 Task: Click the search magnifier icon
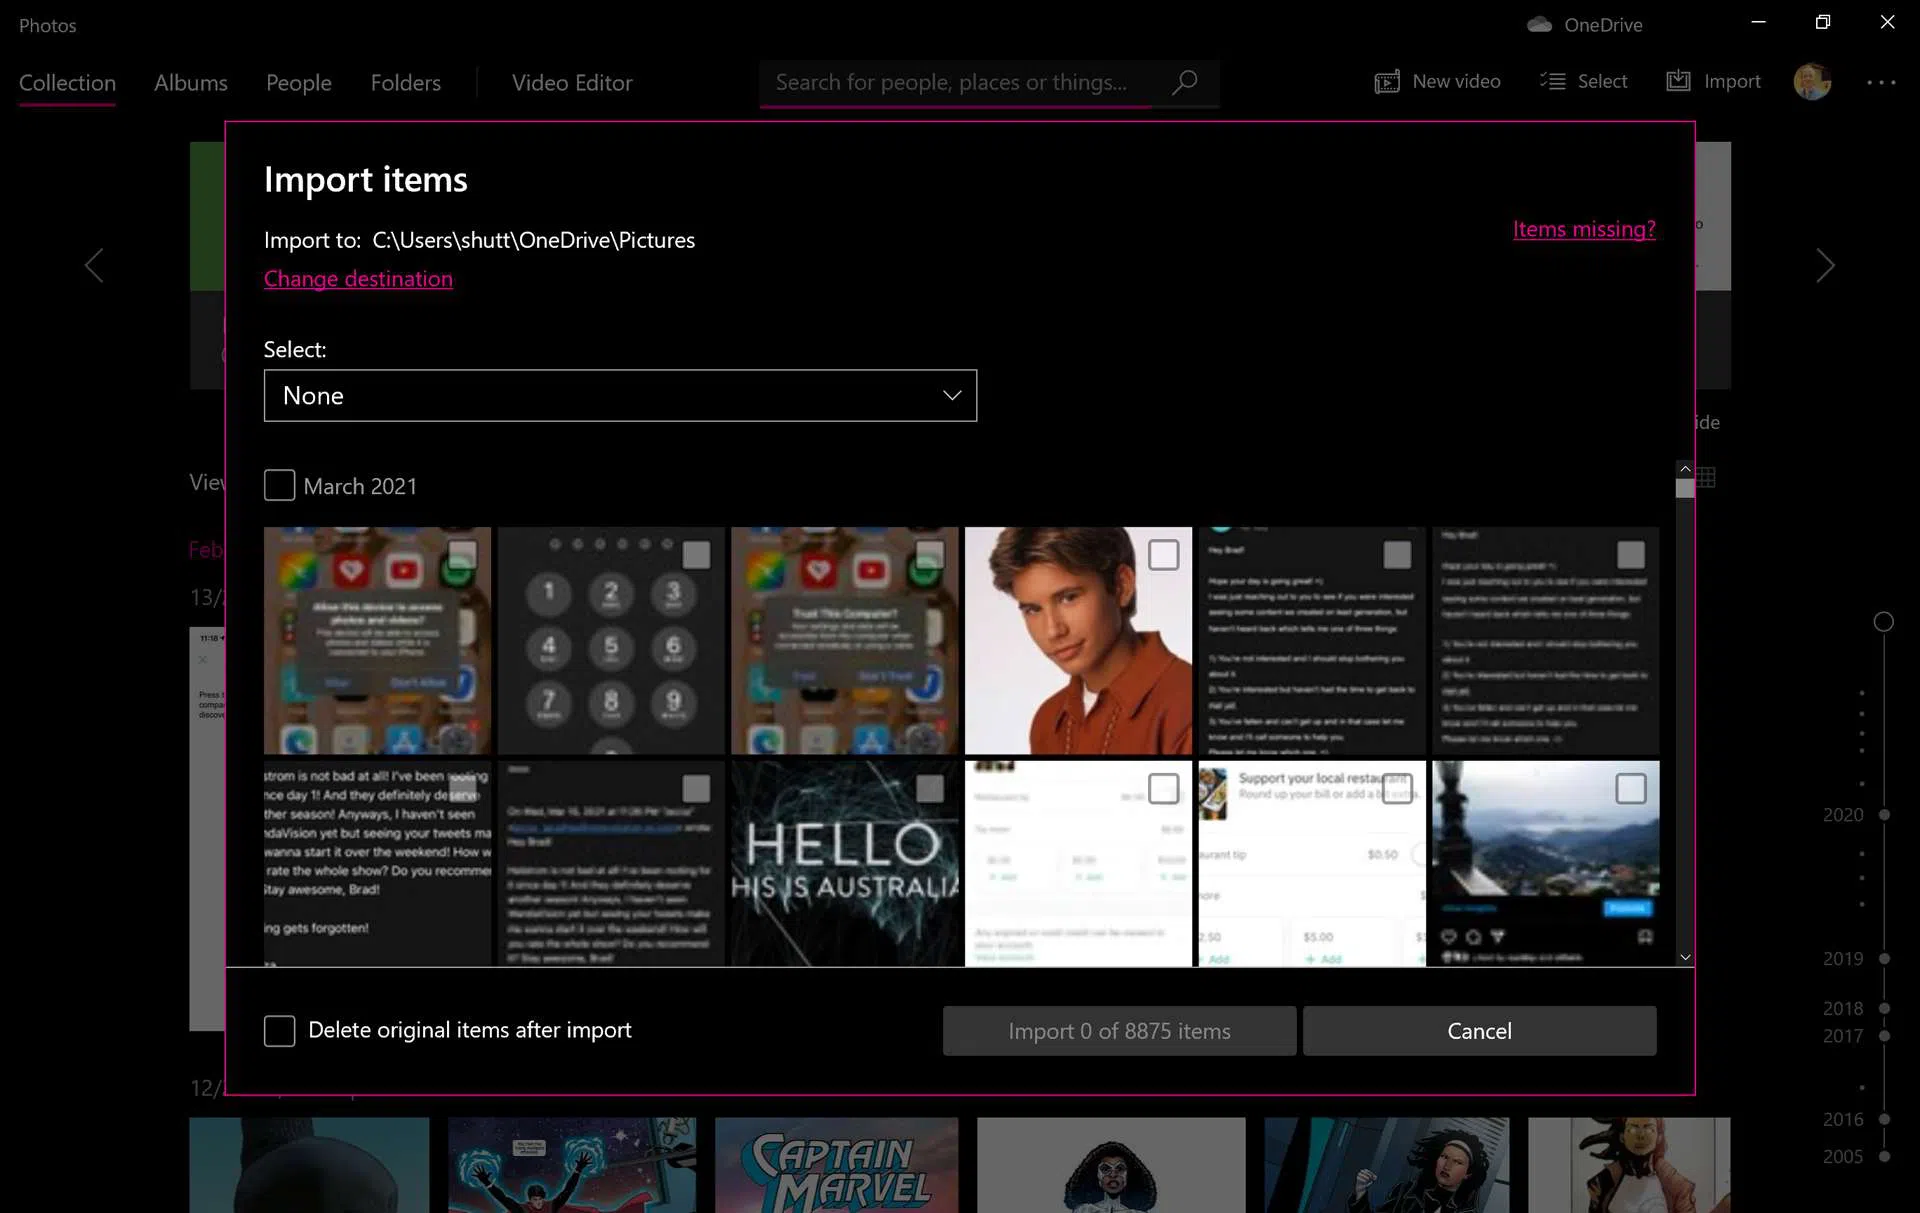(x=1185, y=82)
